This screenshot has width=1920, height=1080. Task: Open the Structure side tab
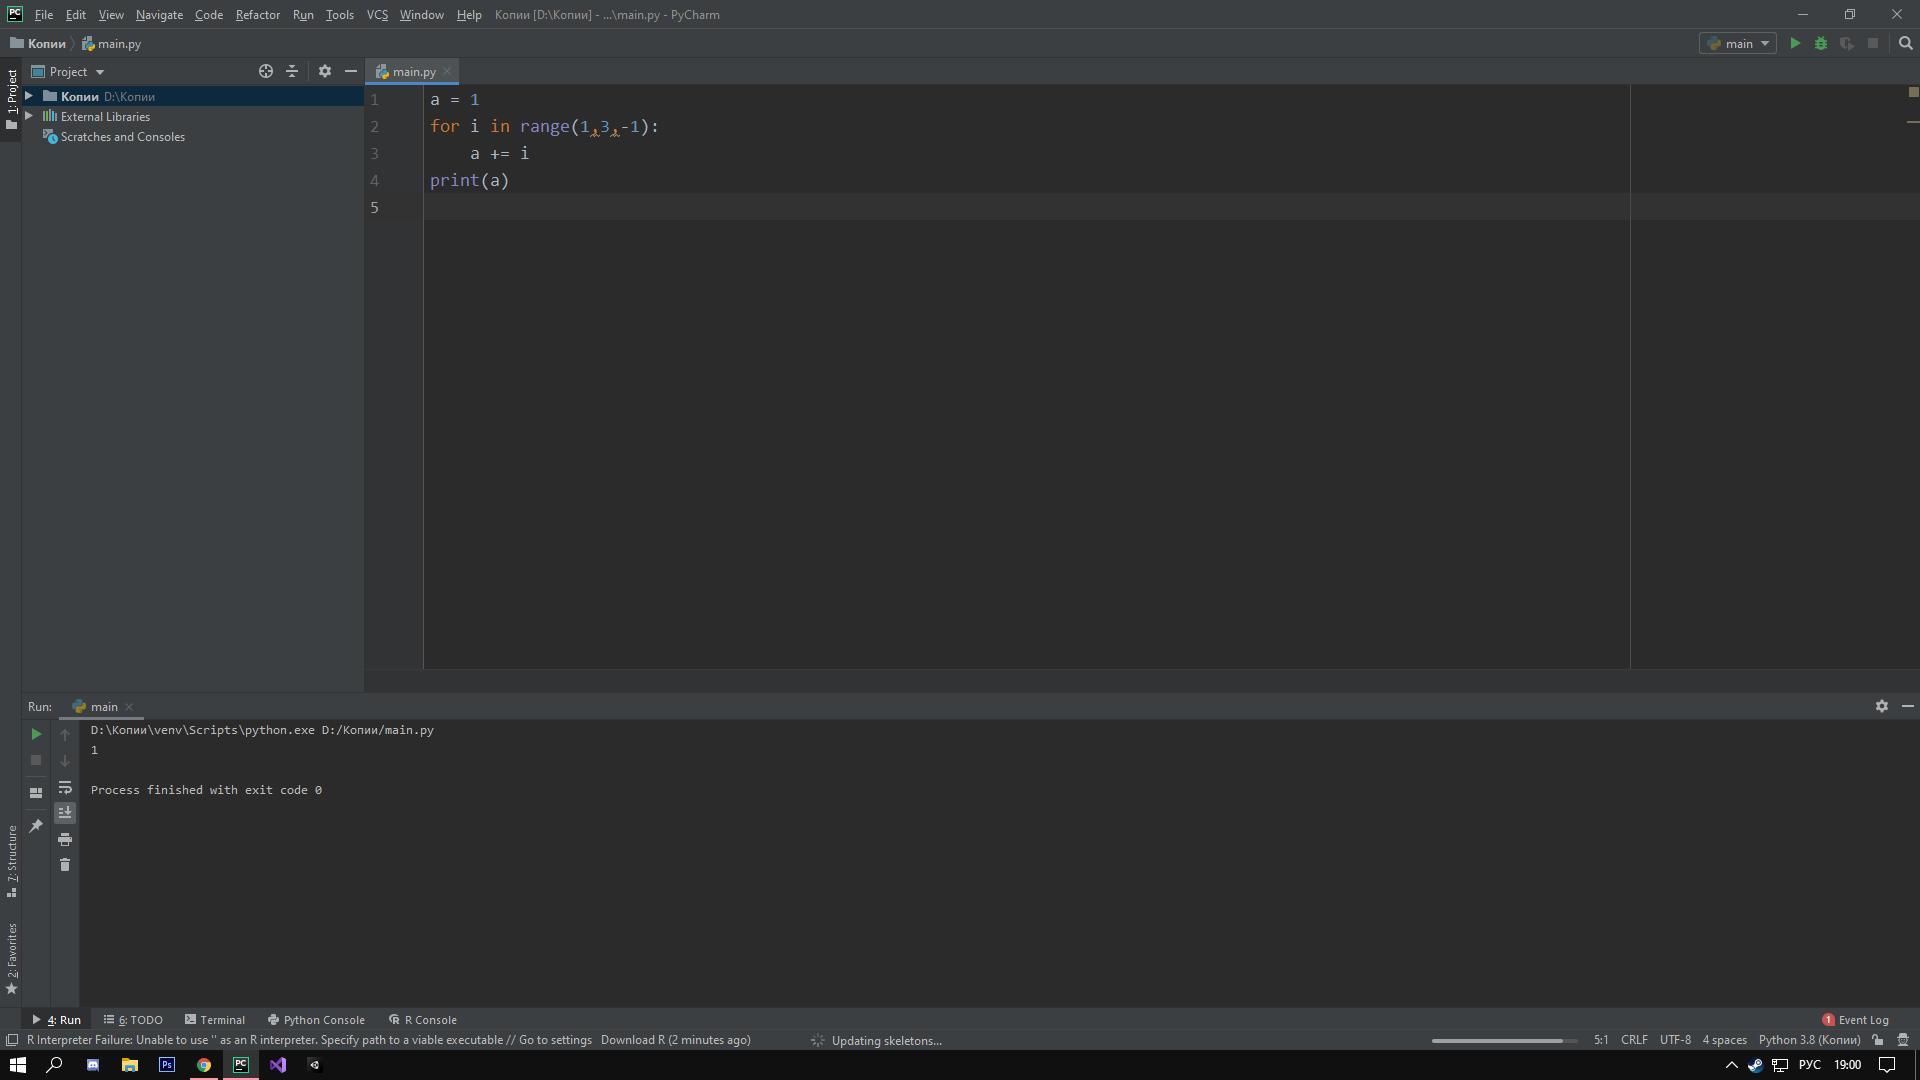pyautogui.click(x=11, y=861)
